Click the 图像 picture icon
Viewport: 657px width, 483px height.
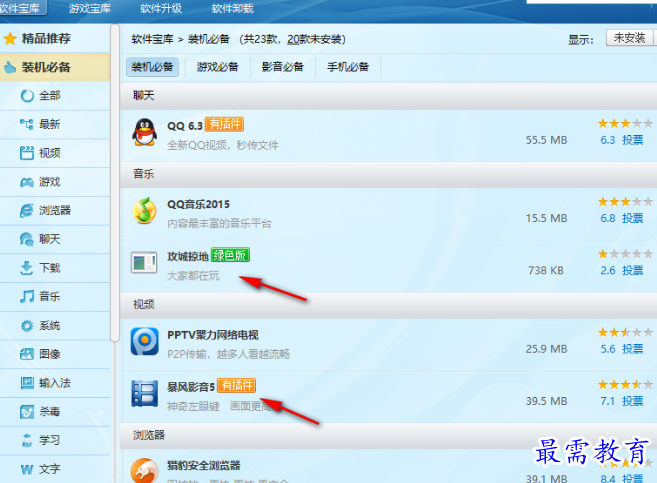coord(27,354)
